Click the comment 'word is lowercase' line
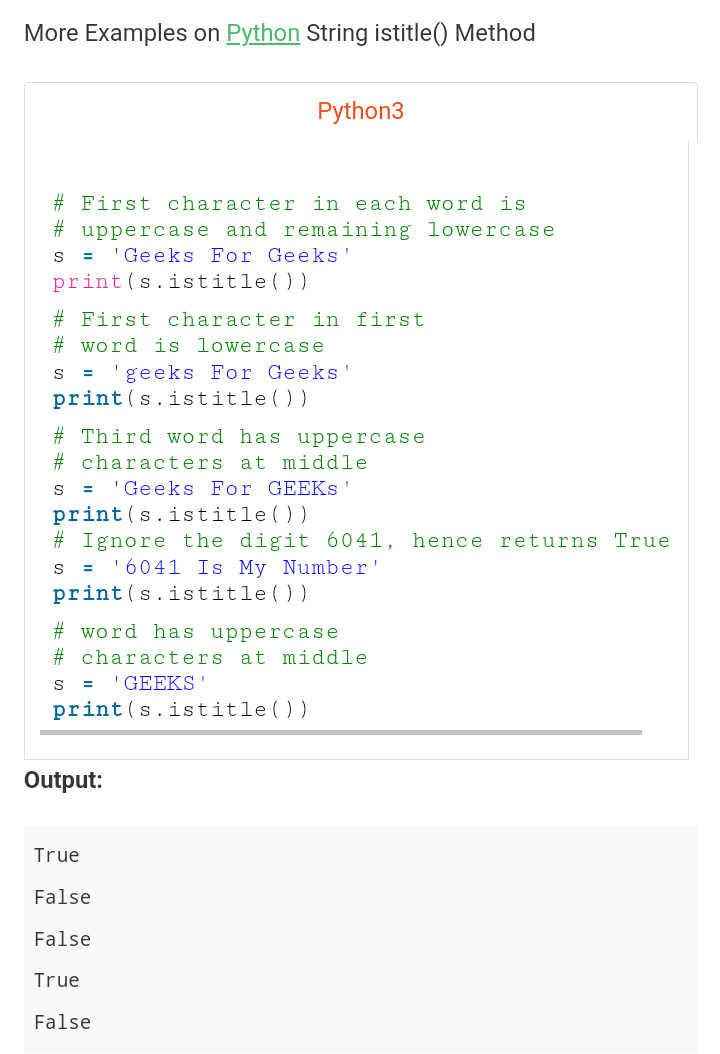Viewport: 720px width, 1054px height. click(189, 346)
